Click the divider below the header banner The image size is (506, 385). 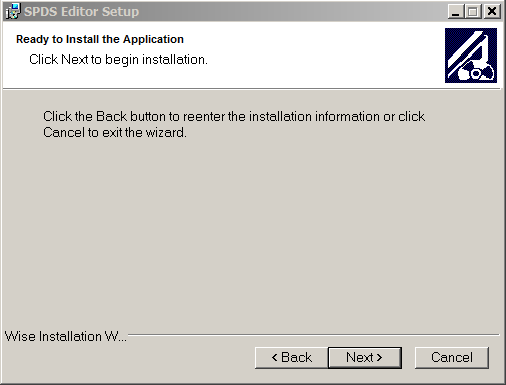(252, 89)
